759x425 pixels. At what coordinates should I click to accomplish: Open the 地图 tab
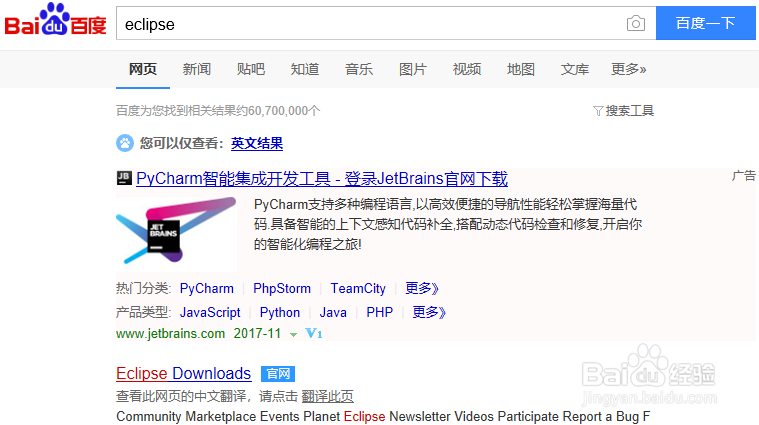[520, 69]
